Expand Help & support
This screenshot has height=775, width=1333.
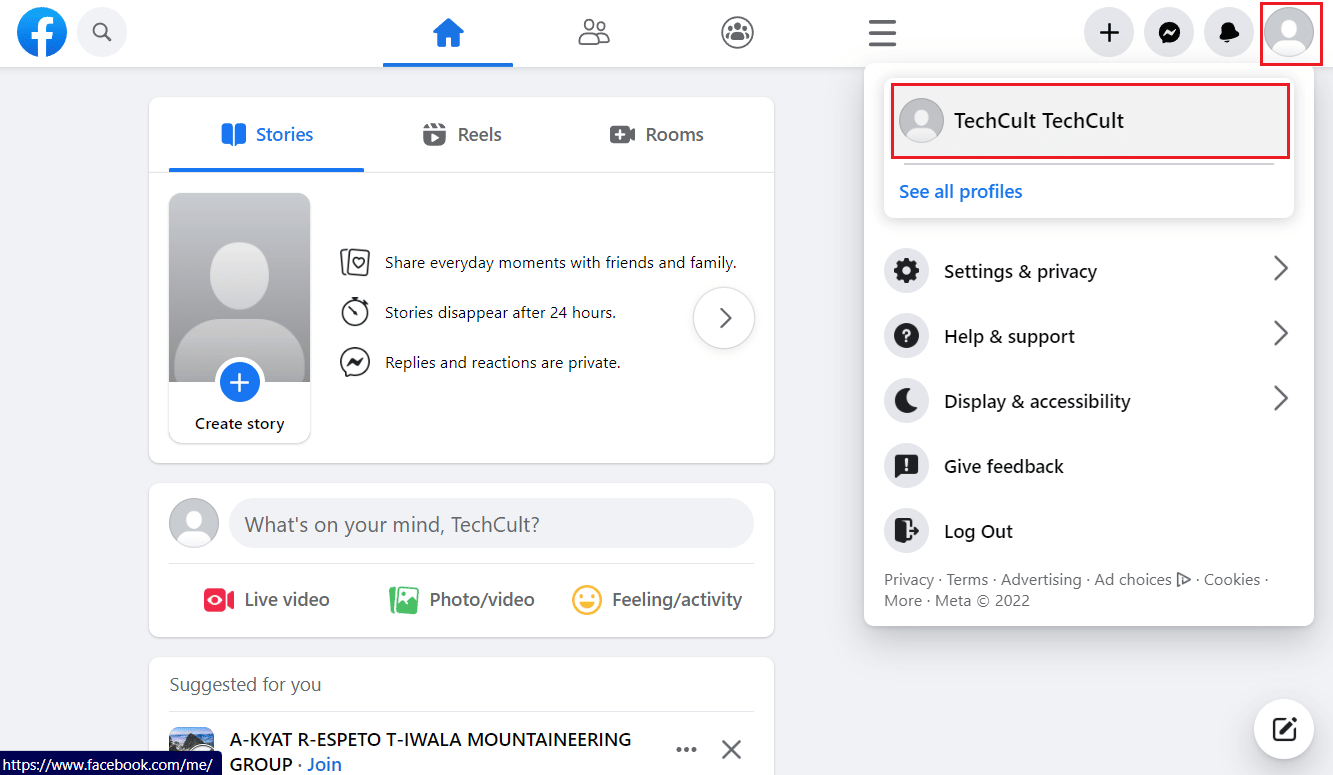point(1008,336)
